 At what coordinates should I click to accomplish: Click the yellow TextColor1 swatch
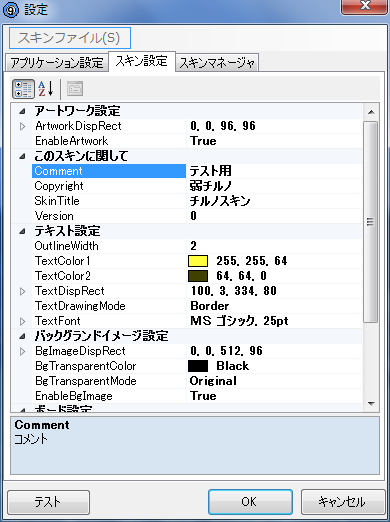198,261
